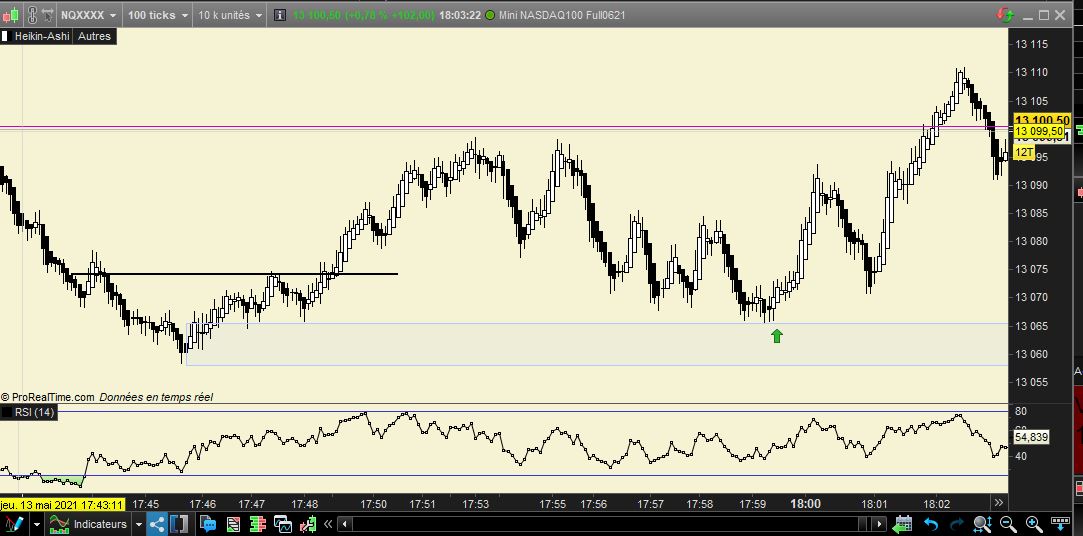Click the share chart icon
The width and height of the screenshot is (1083, 536).
point(157,524)
